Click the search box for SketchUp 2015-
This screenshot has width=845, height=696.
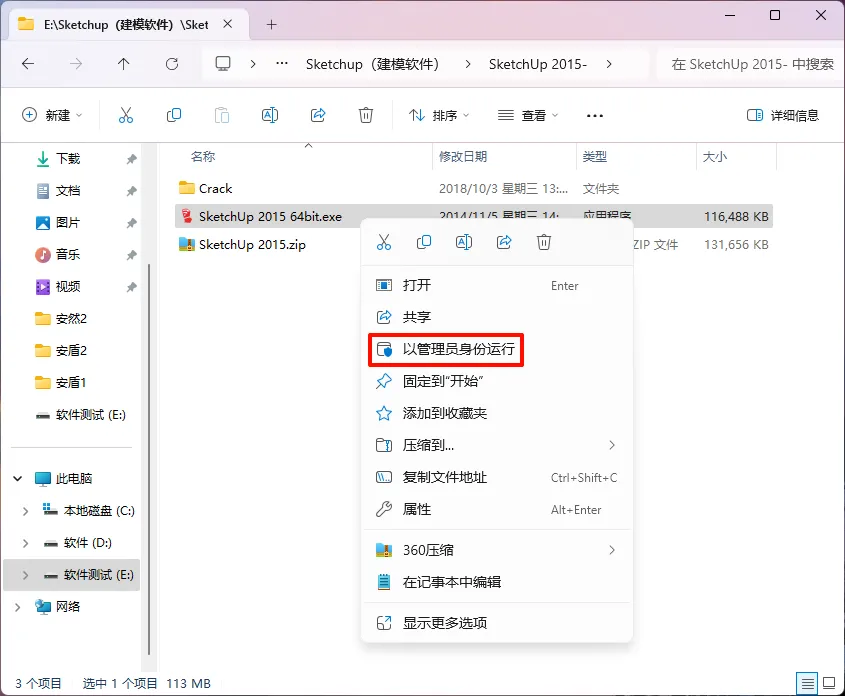pyautogui.click(x=751, y=64)
